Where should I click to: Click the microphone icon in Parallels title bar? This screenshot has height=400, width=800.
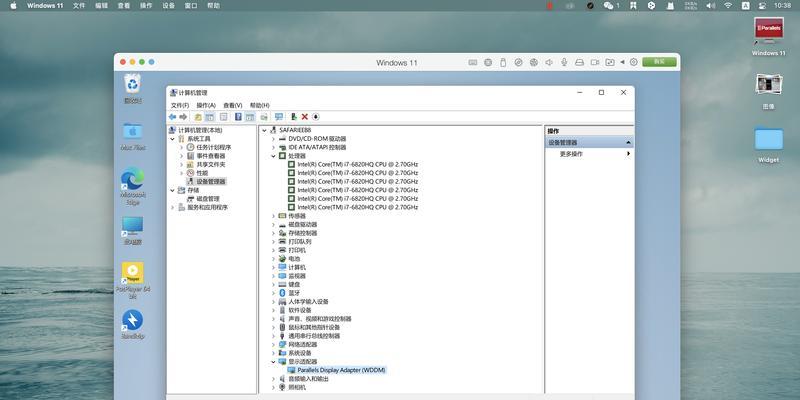click(x=564, y=62)
